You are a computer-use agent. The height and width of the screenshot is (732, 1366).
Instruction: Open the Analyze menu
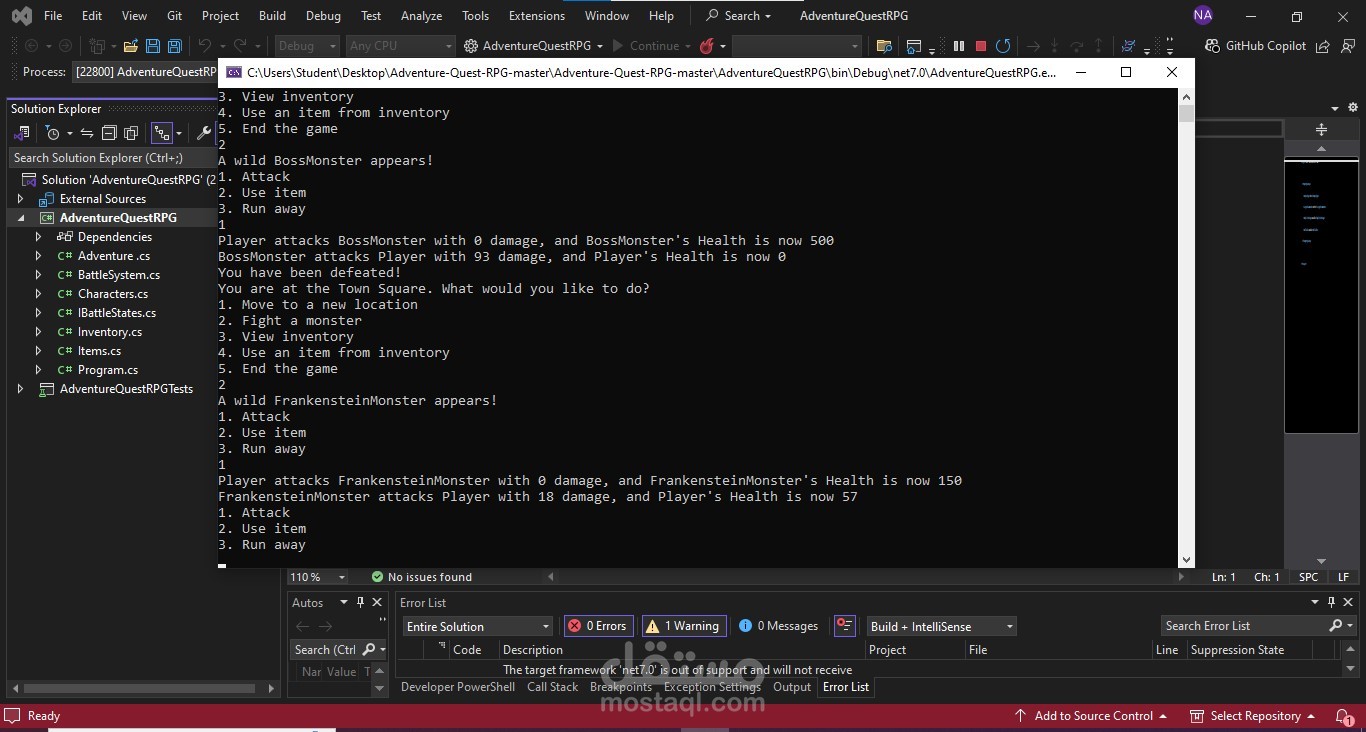click(421, 16)
